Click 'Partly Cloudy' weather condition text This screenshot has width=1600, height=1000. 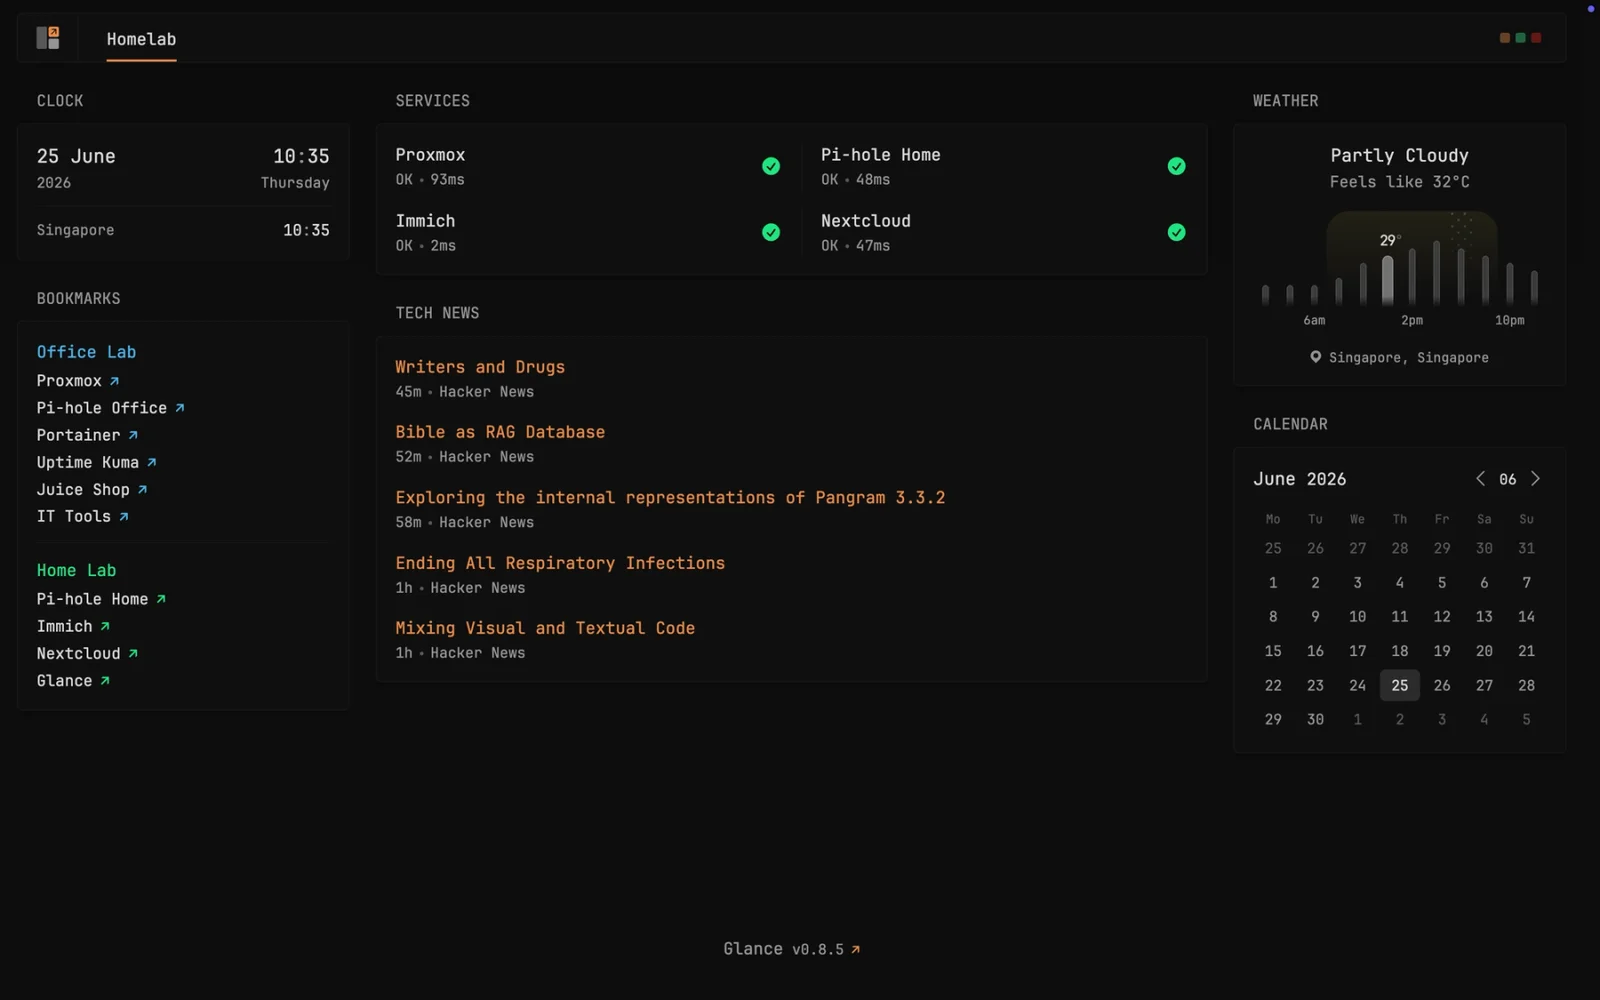[x=1400, y=155]
